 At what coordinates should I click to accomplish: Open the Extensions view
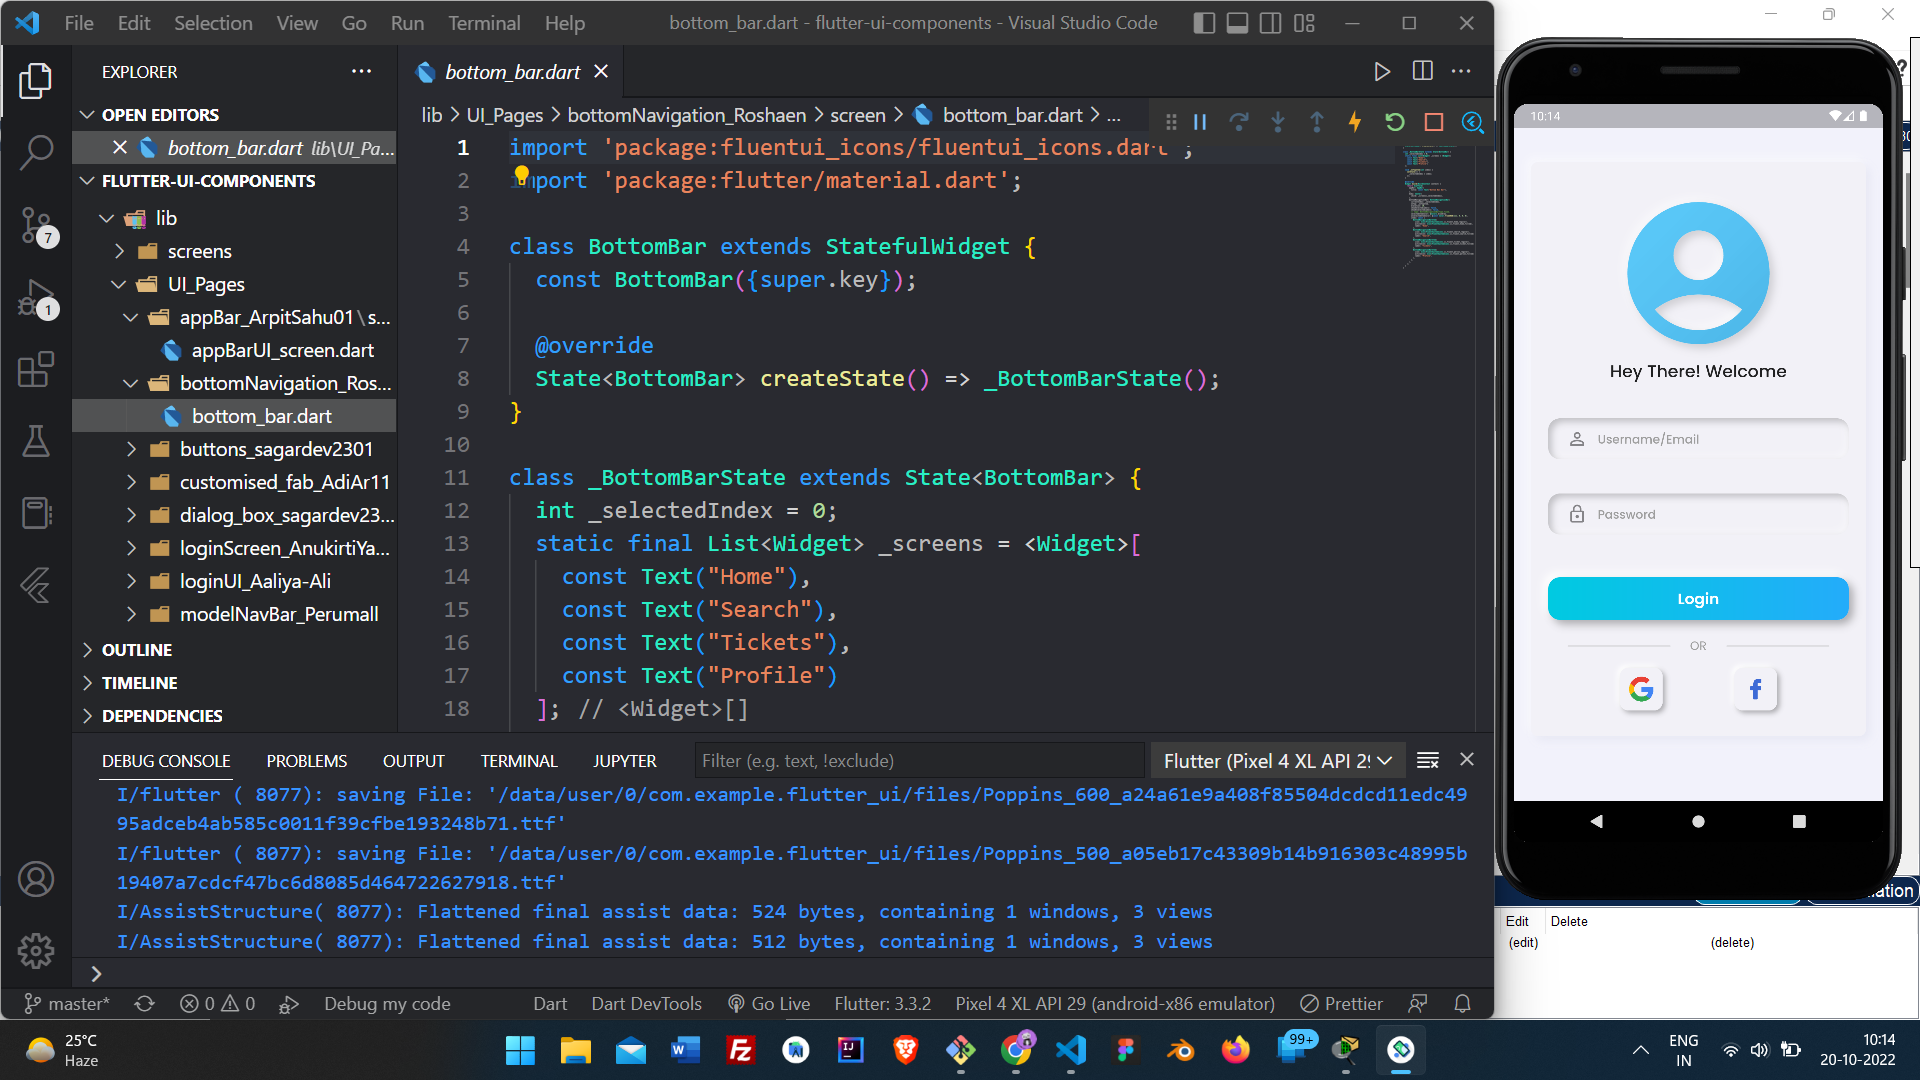[x=36, y=370]
